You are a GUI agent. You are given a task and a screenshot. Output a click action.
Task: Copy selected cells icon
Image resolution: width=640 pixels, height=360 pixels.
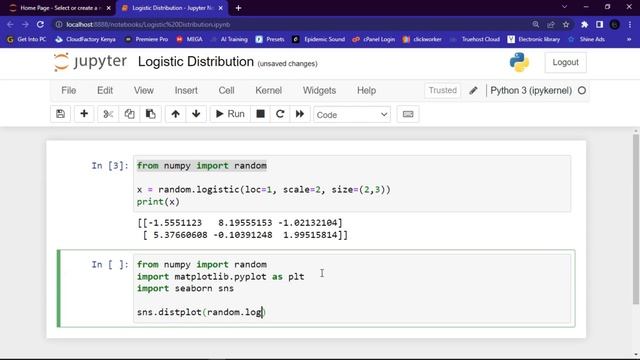(x=129, y=114)
